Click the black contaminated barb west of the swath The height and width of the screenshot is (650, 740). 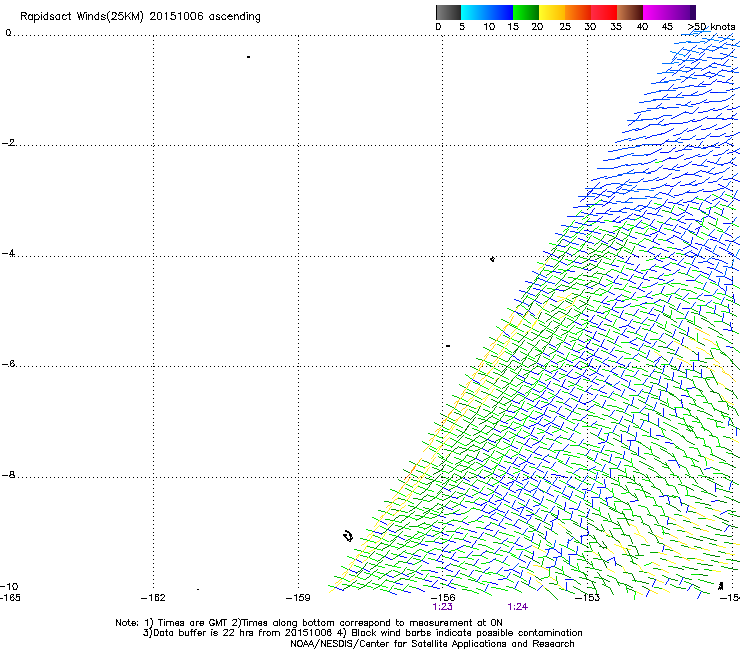(x=348, y=536)
